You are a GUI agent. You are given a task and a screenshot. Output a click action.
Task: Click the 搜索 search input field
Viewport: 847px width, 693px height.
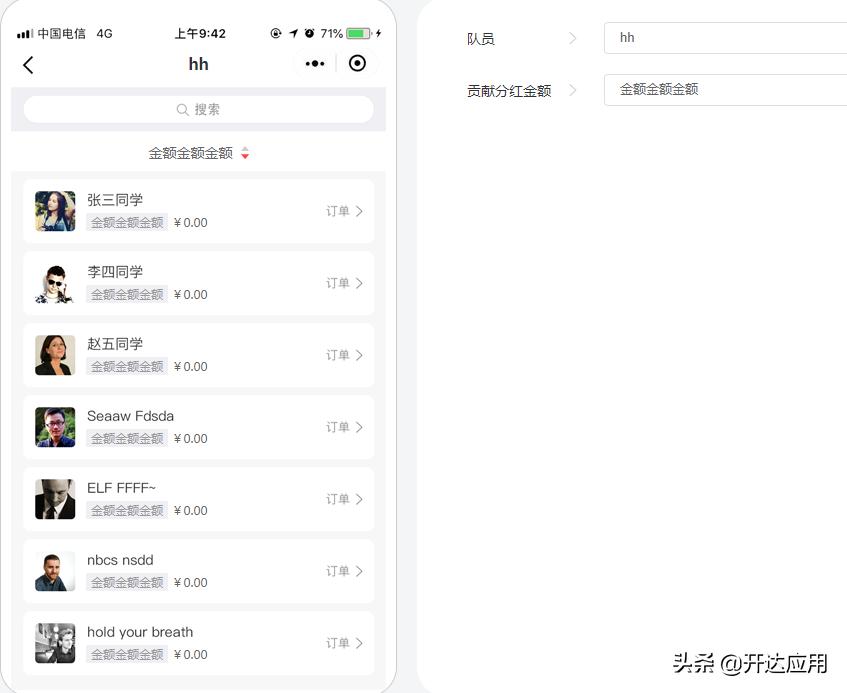pyautogui.click(x=198, y=109)
